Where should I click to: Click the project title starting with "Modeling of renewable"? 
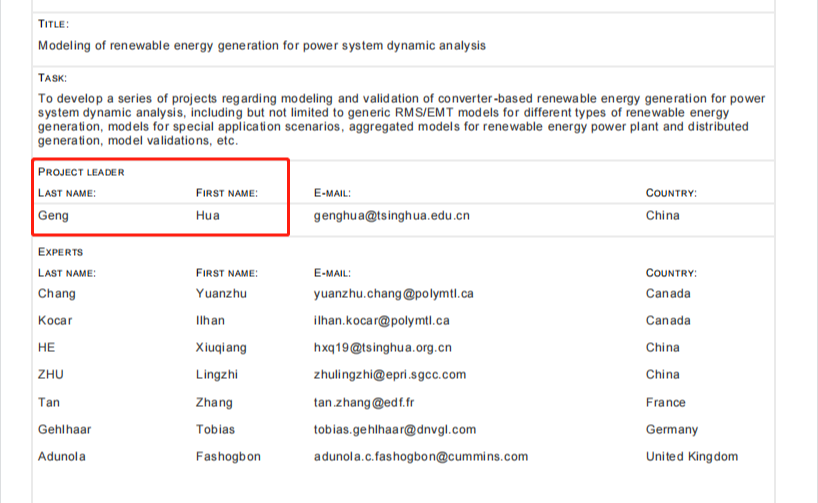(261, 45)
